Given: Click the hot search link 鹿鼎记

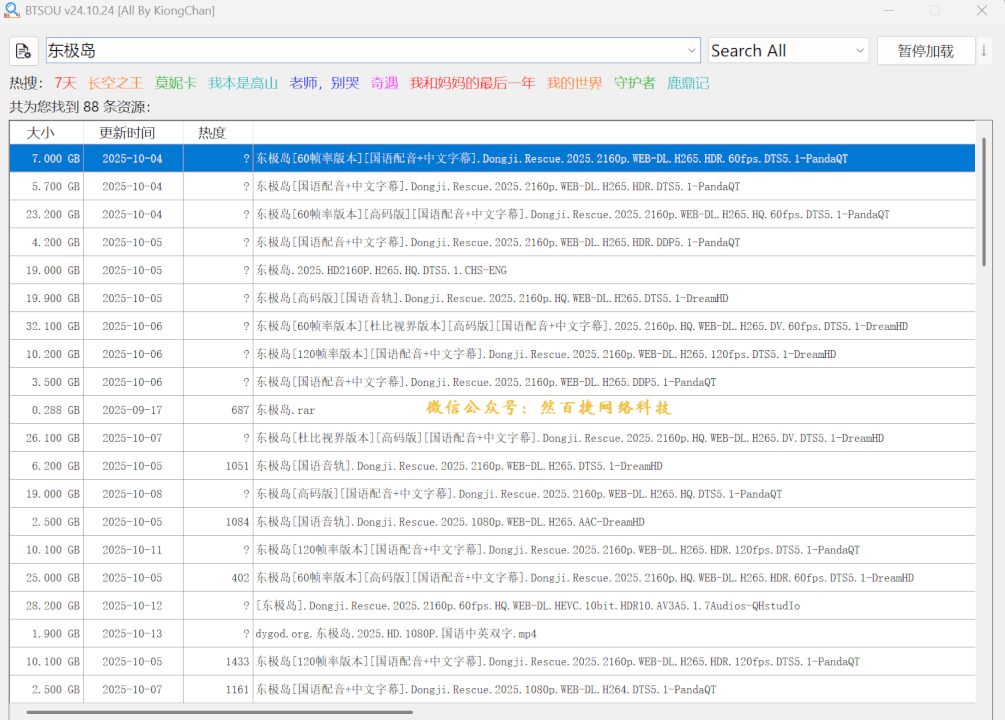Looking at the screenshot, I should 688,83.
